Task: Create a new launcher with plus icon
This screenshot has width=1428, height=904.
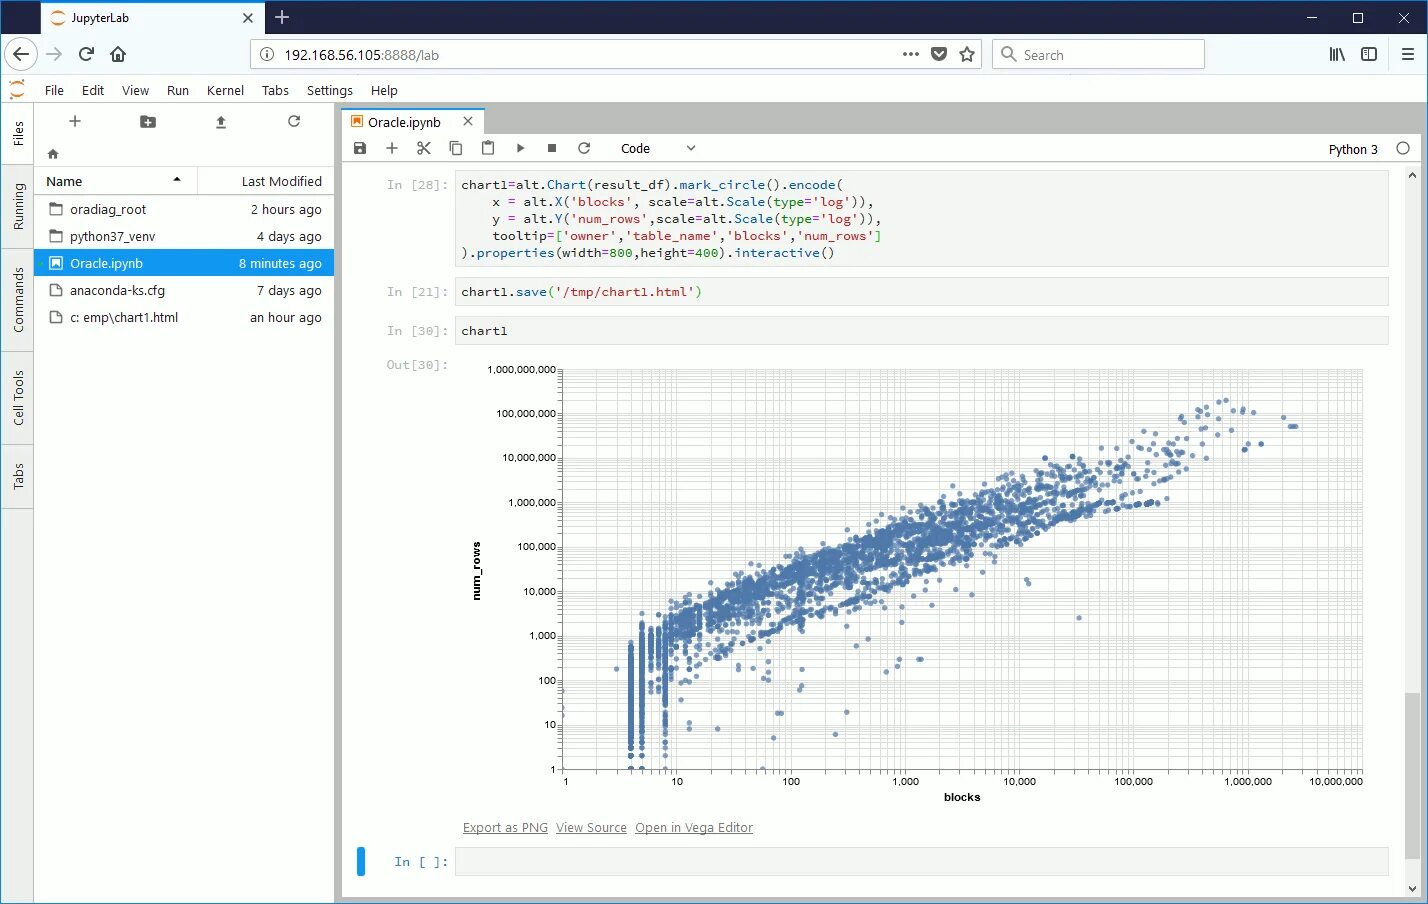Action: tap(74, 121)
